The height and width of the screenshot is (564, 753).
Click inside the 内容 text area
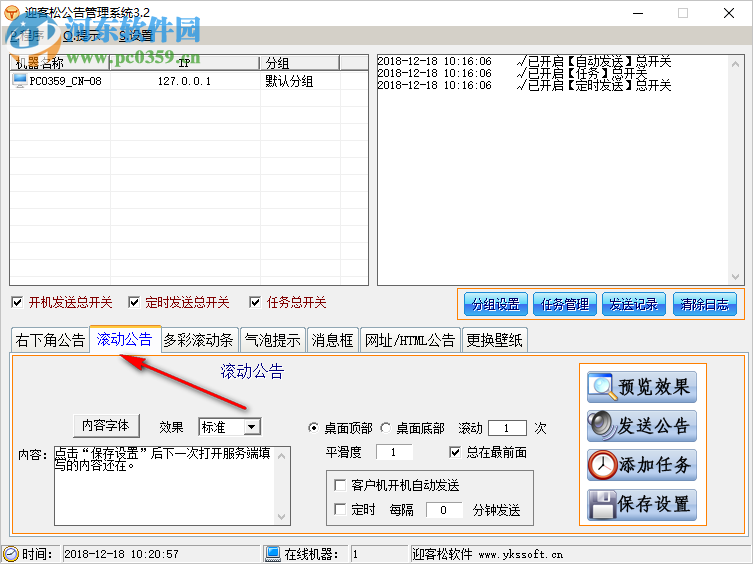pyautogui.click(x=166, y=486)
